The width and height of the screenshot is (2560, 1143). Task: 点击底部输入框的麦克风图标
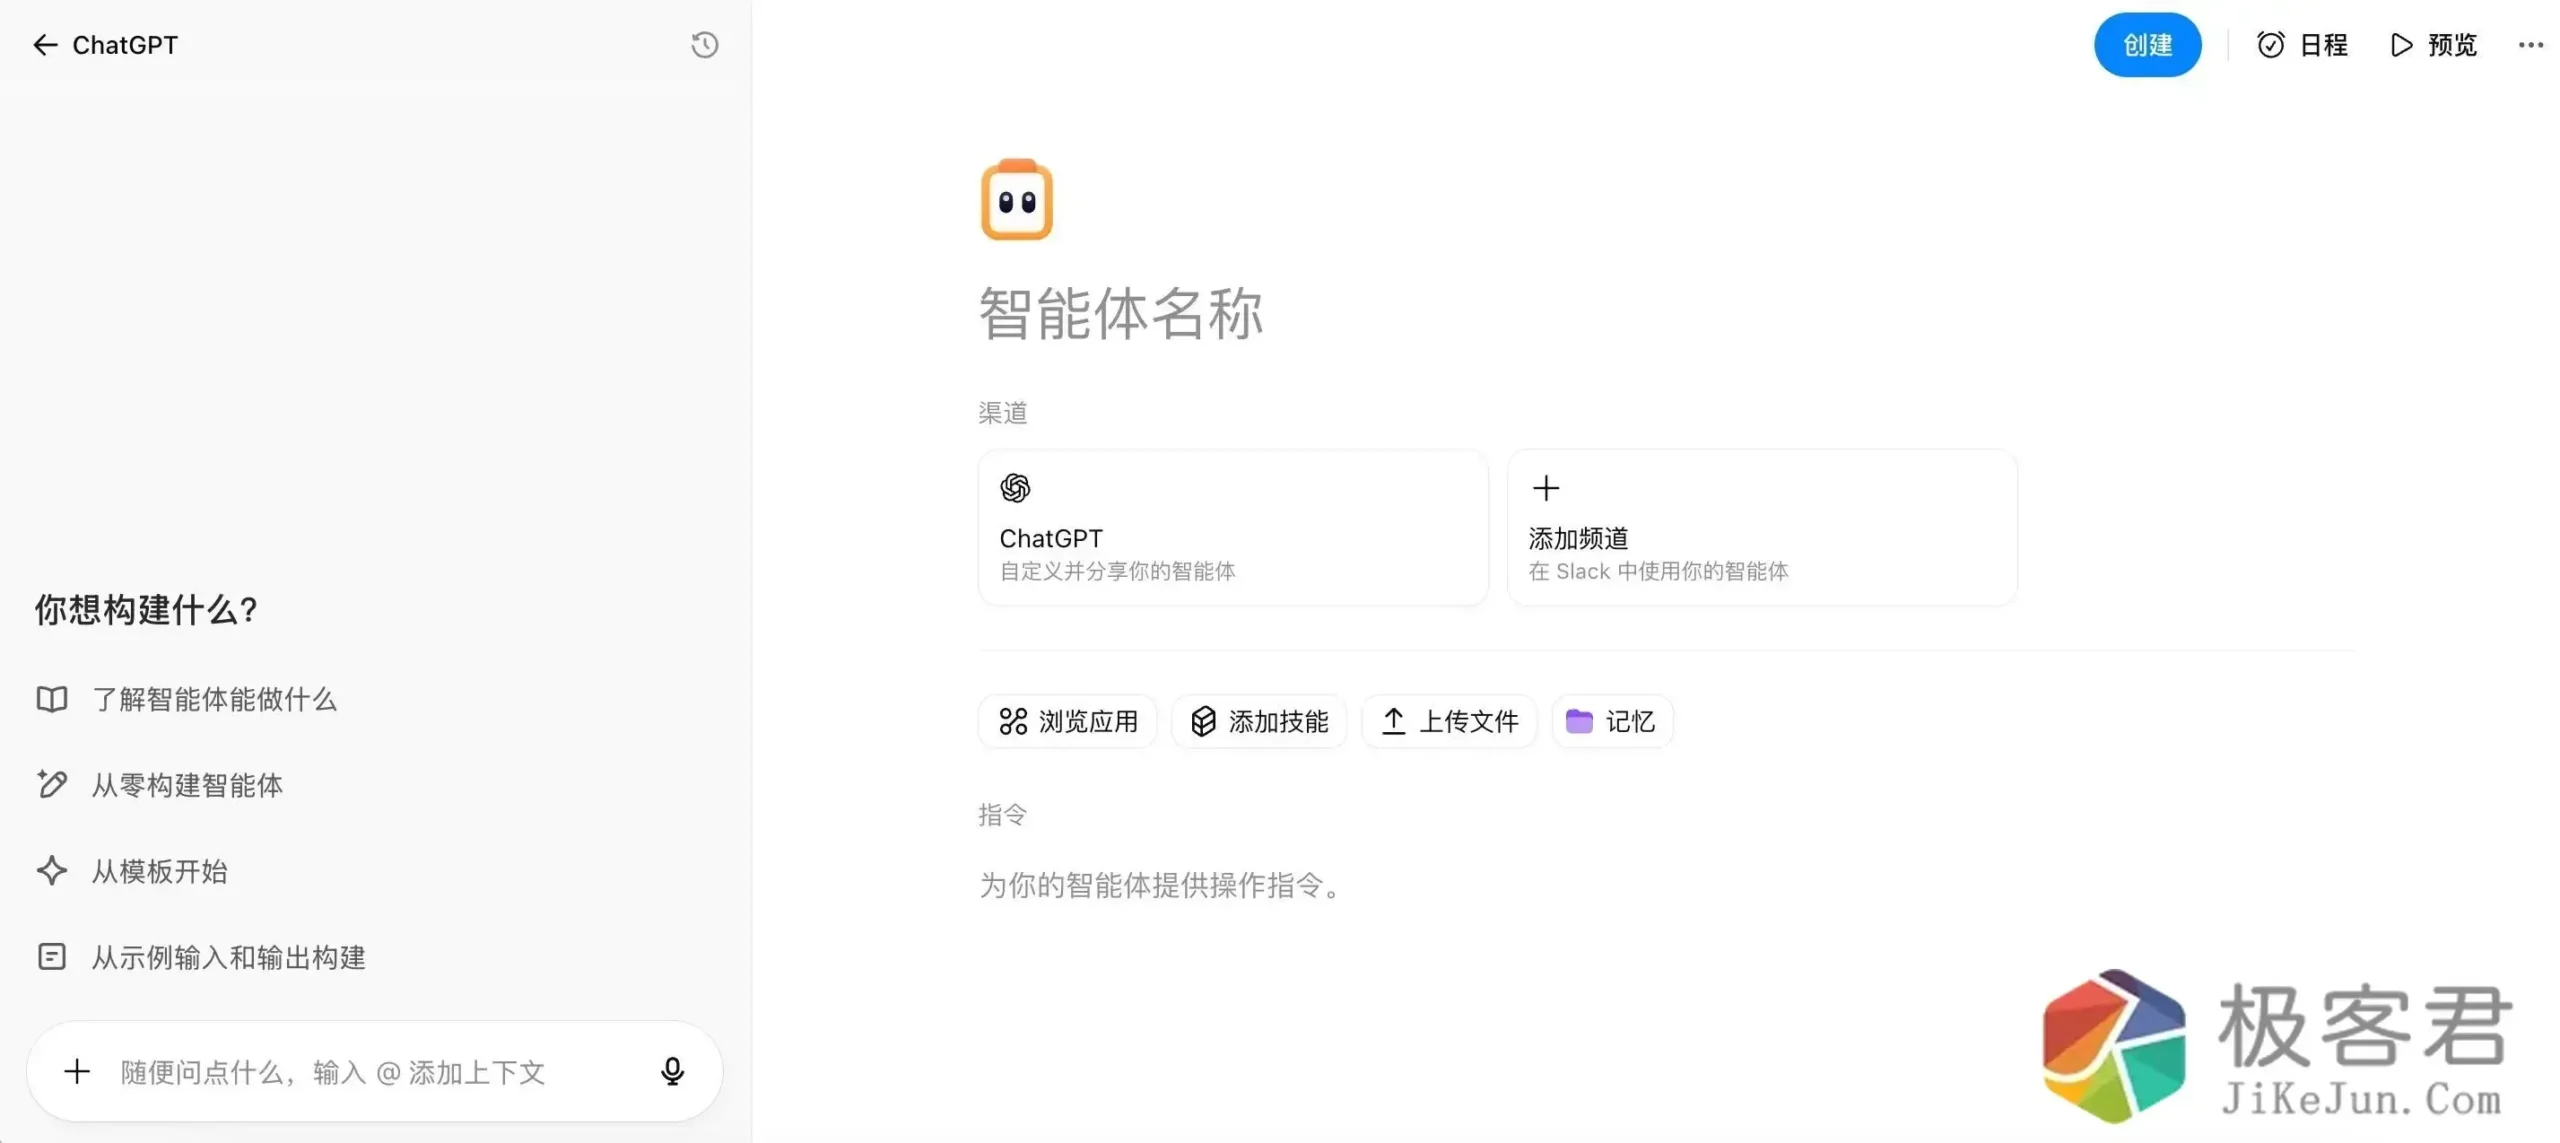[x=673, y=1071]
